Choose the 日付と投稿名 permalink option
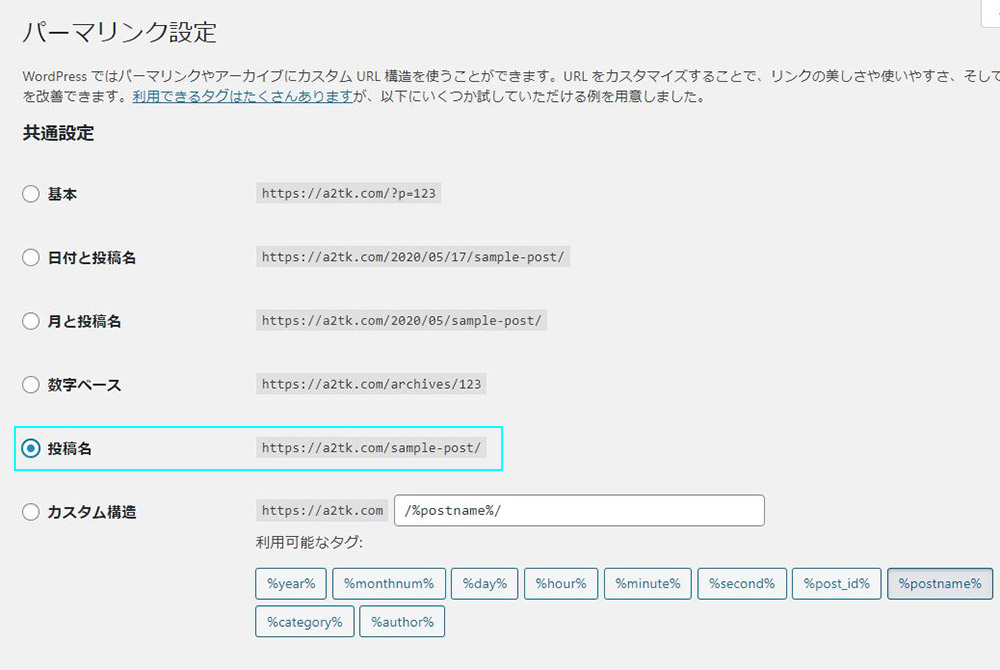The image size is (1000, 670). click(x=31, y=258)
